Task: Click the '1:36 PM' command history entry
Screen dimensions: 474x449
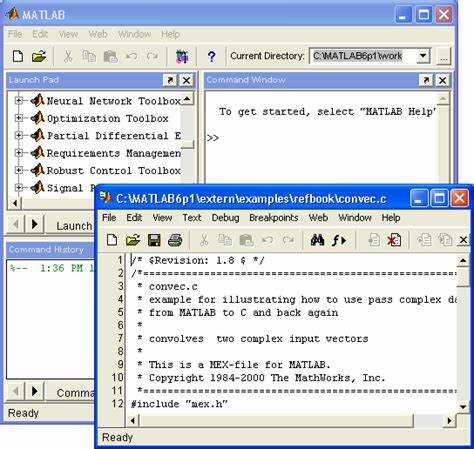Action: click(x=52, y=268)
